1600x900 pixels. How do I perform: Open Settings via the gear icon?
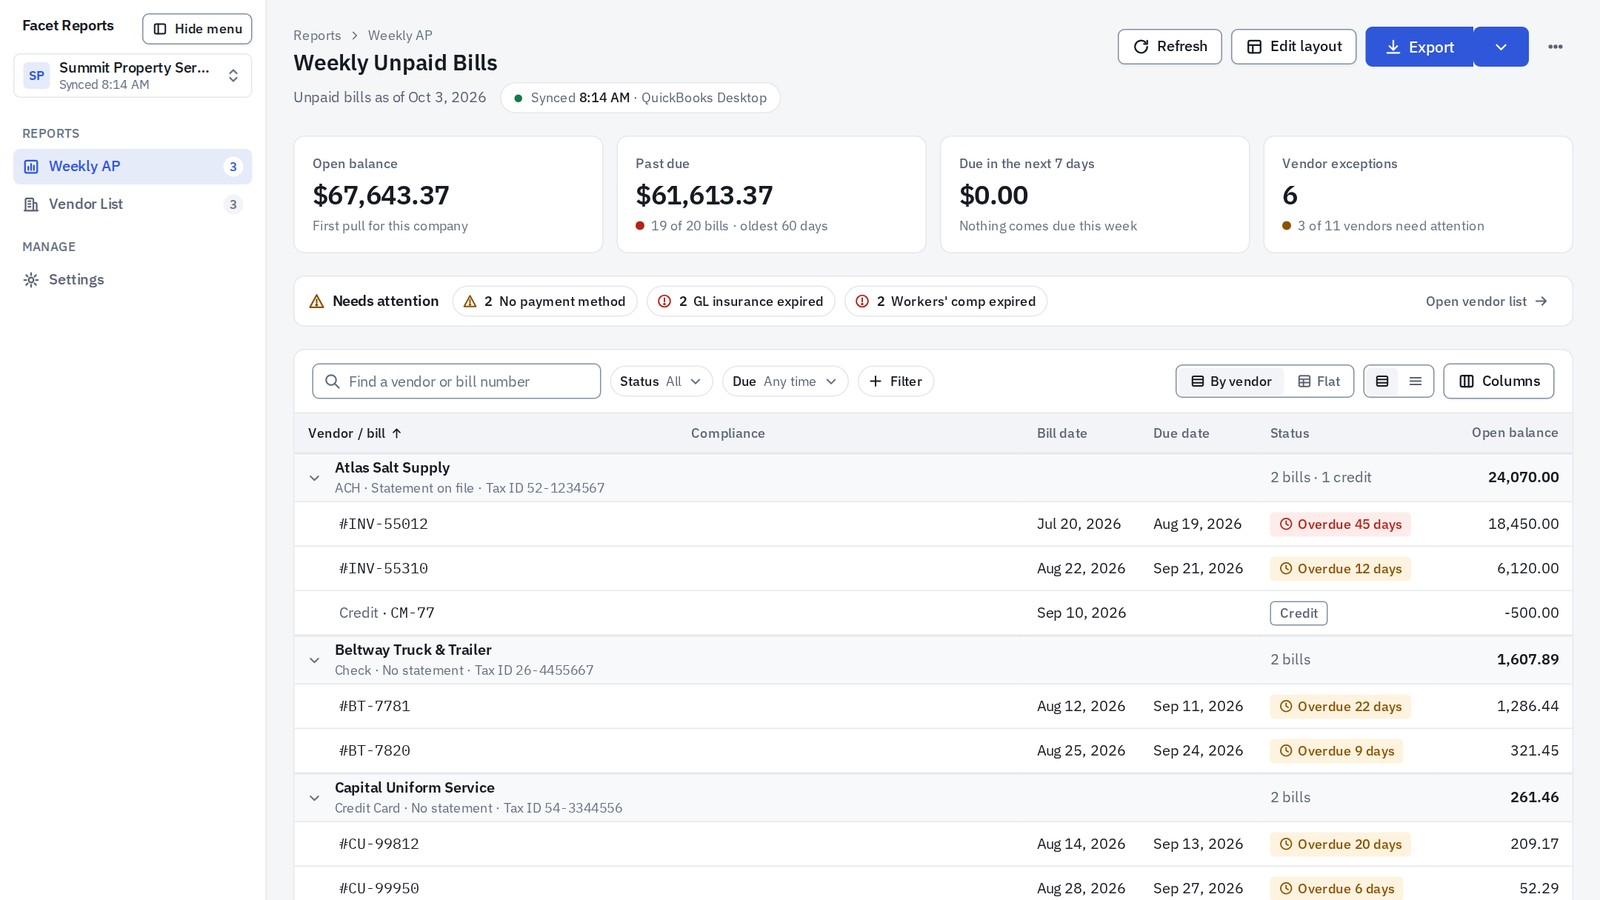[x=31, y=280]
